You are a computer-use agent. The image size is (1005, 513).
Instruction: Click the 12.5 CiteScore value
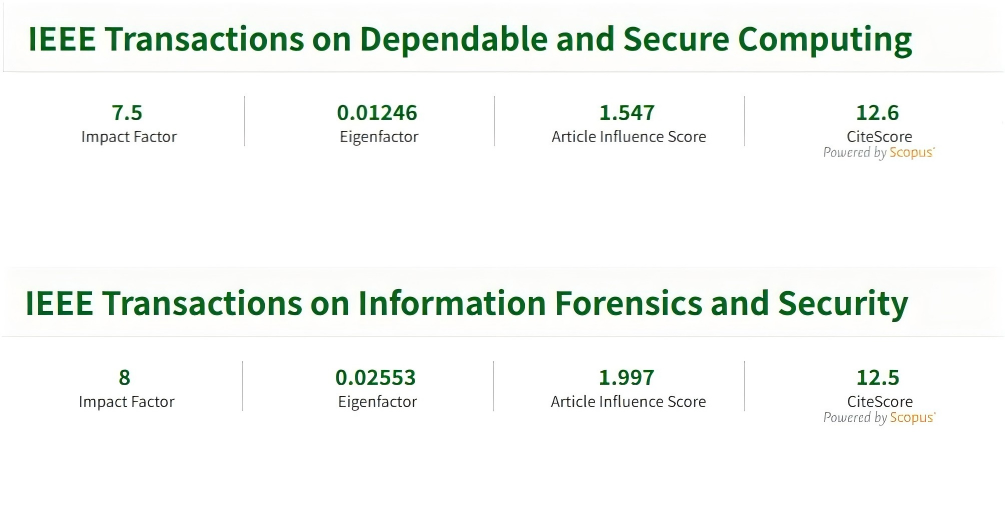point(878,378)
